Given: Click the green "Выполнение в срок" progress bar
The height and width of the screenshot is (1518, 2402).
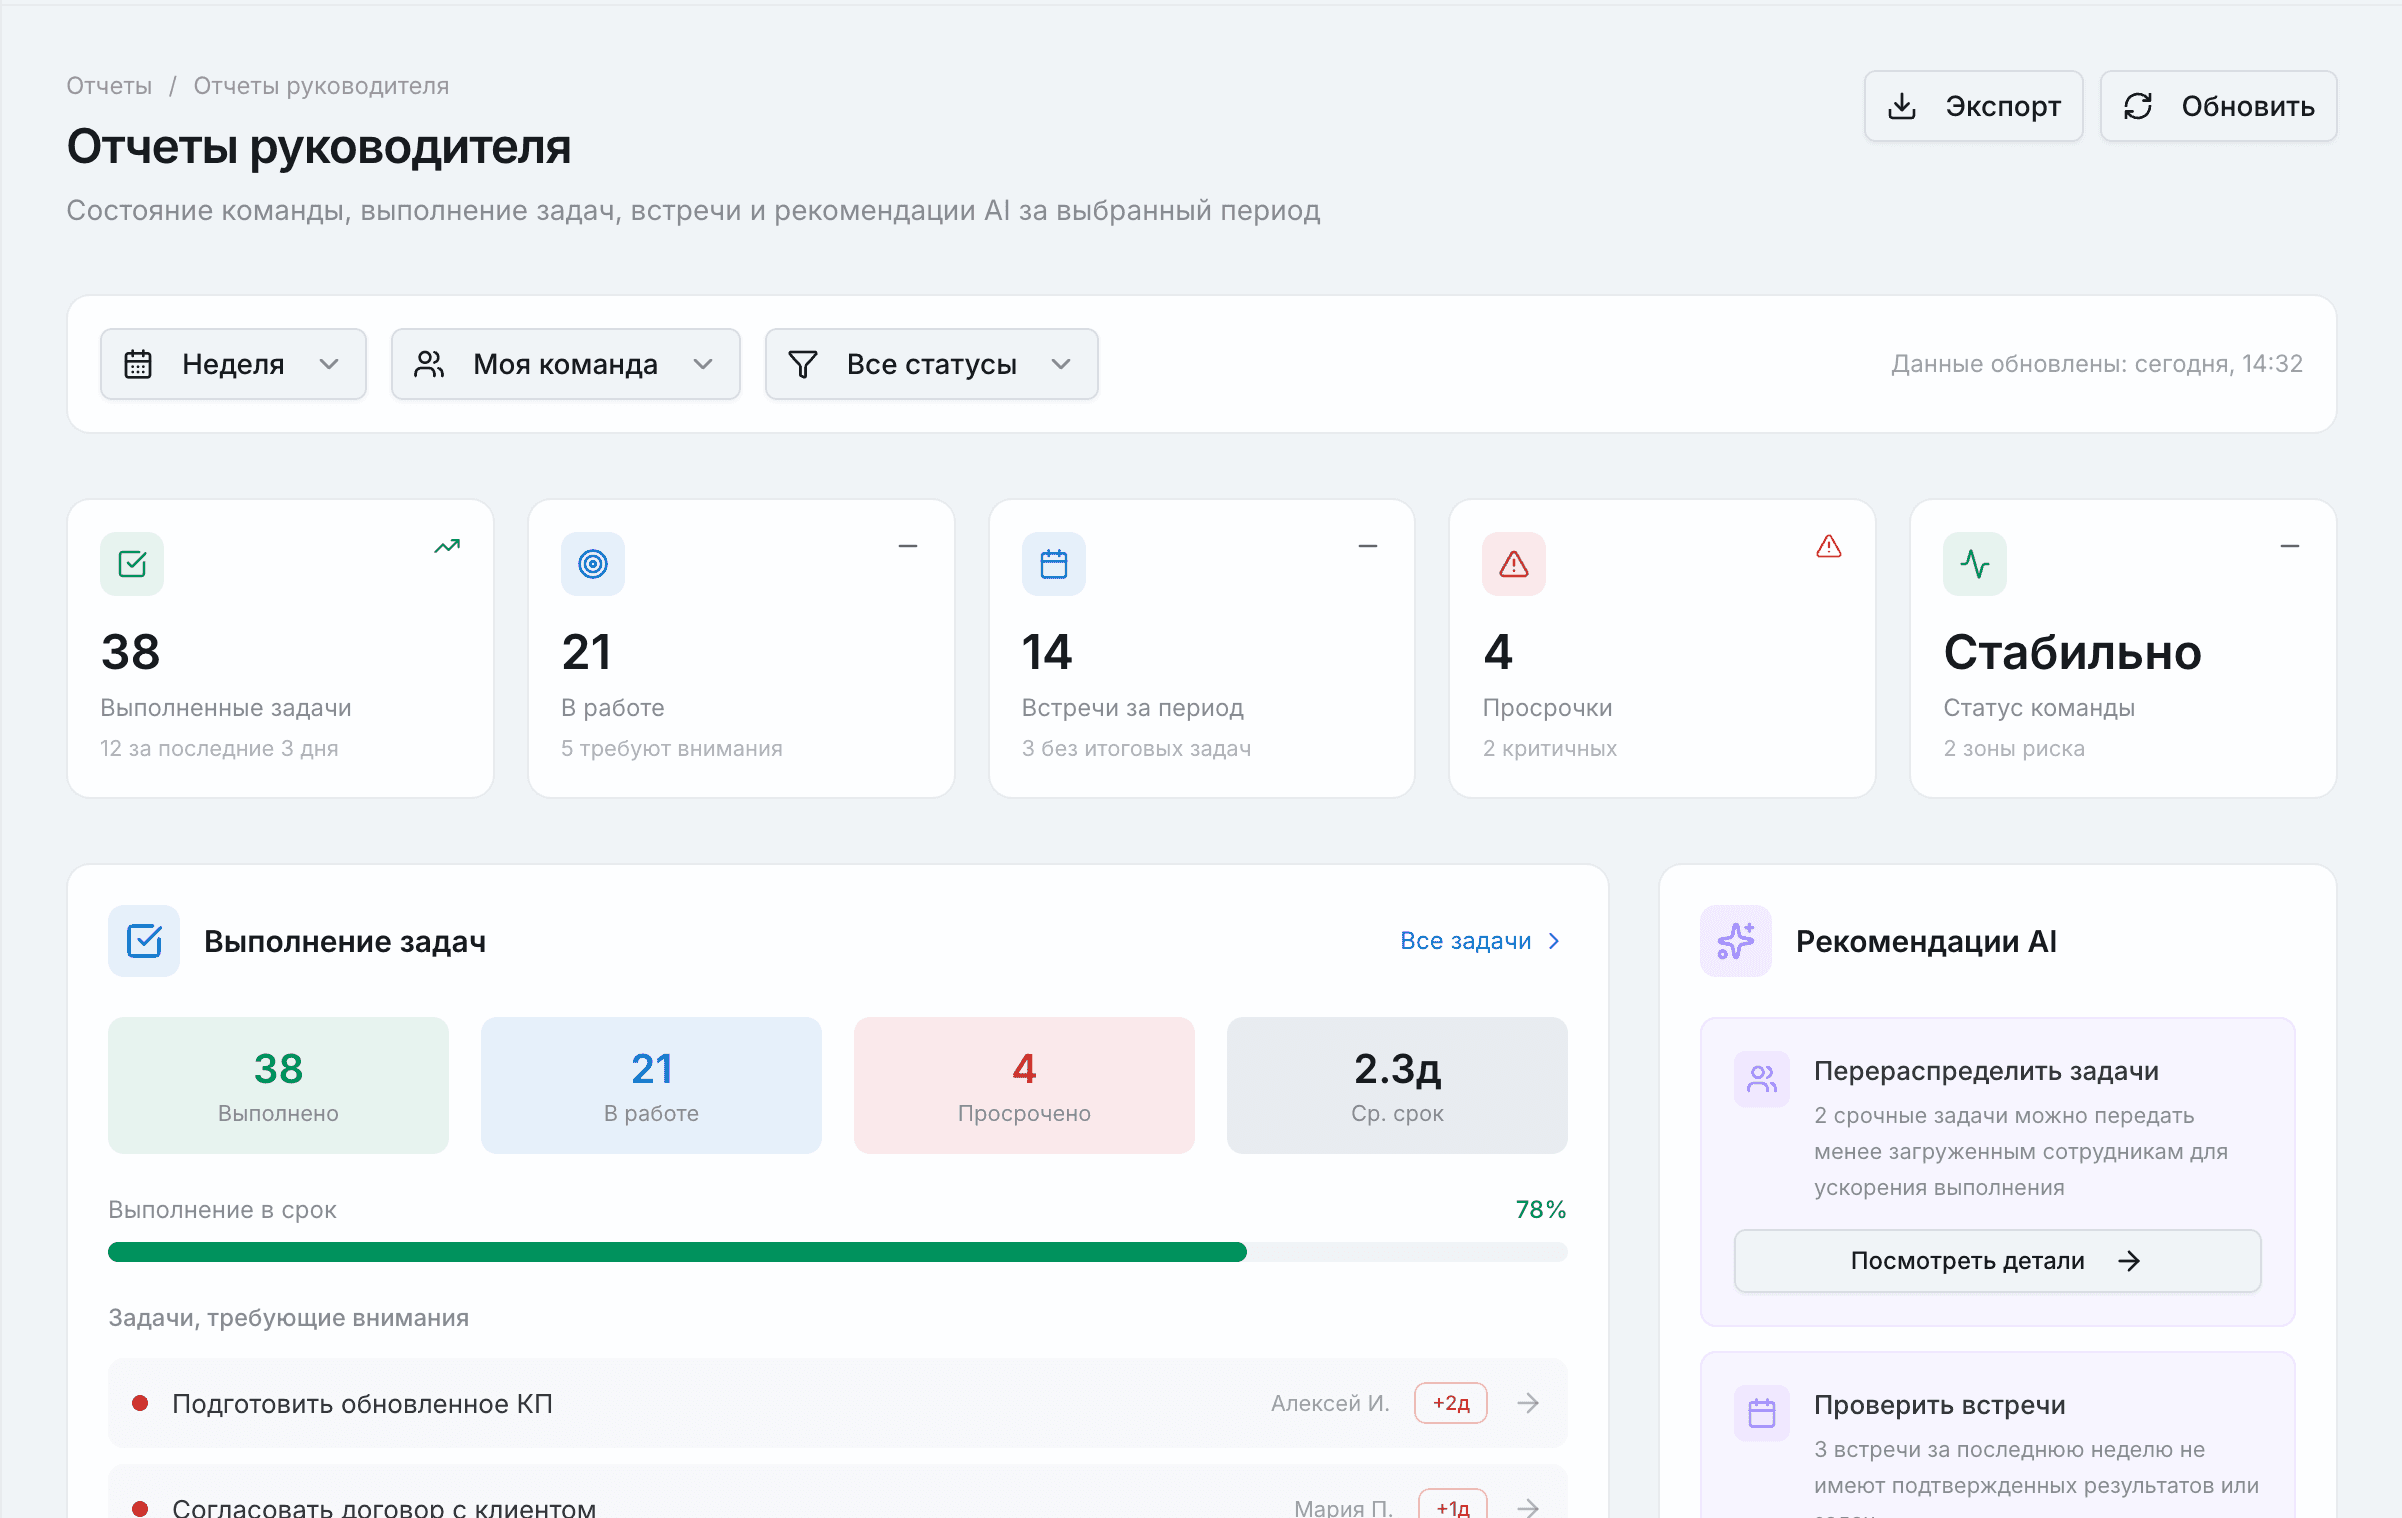Looking at the screenshot, I should point(676,1251).
